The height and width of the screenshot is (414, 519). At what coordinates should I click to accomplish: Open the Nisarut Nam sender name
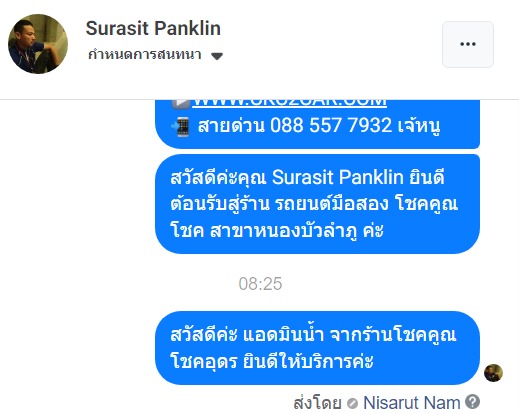(x=412, y=402)
